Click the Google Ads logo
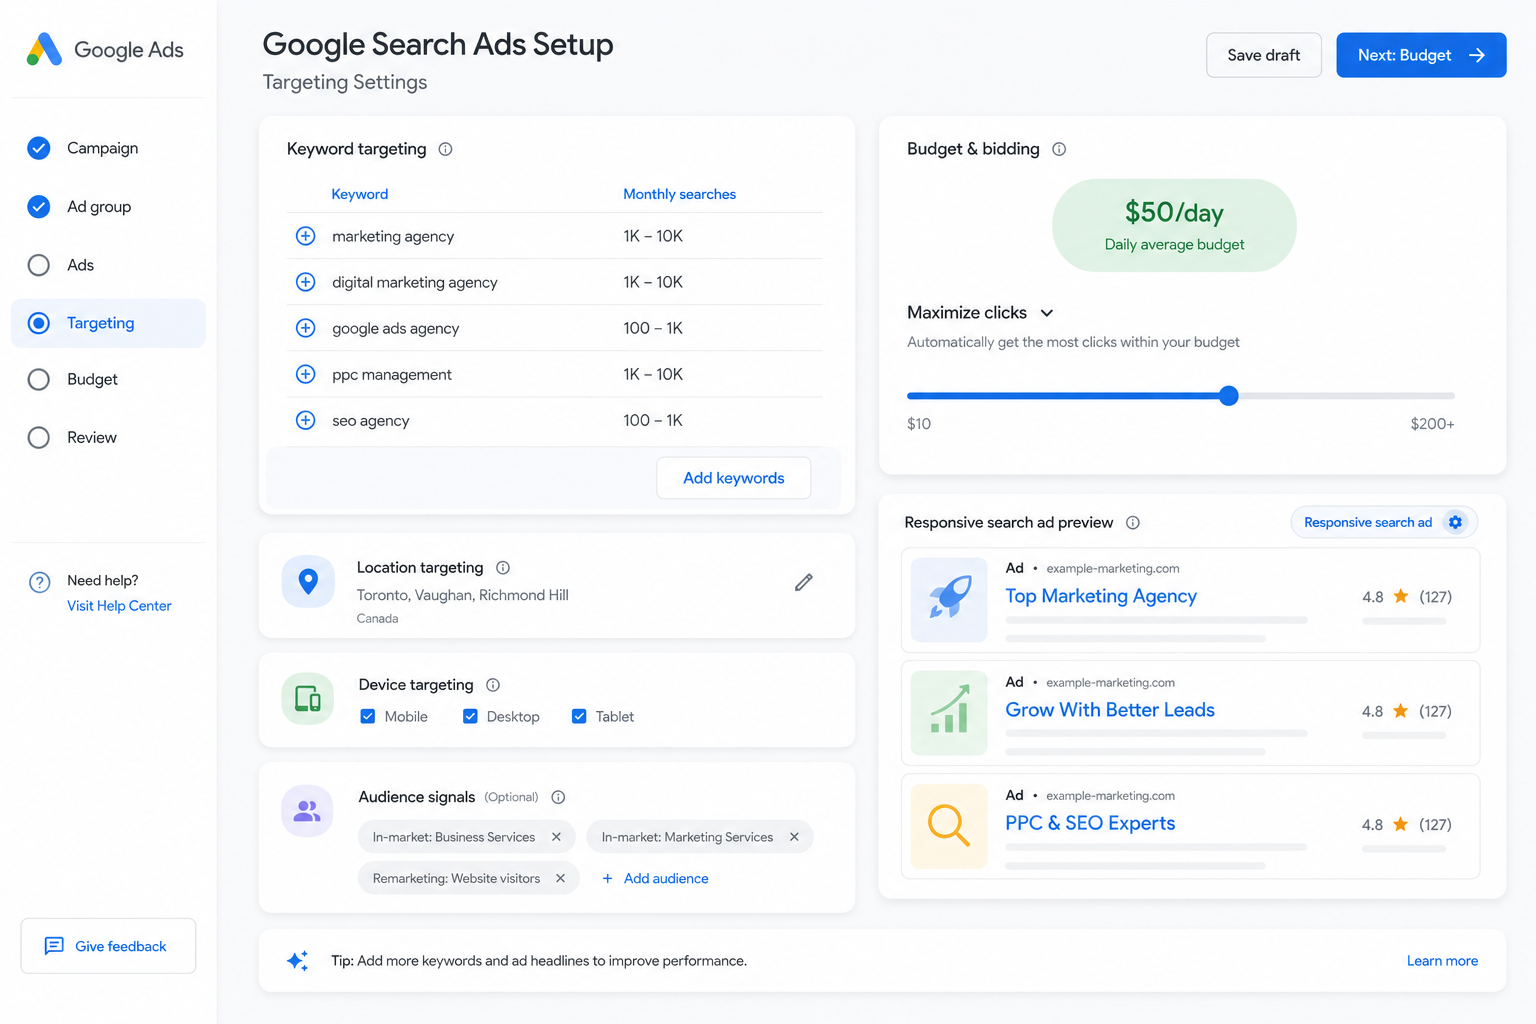Viewport: 1536px width, 1024px height. coord(105,49)
